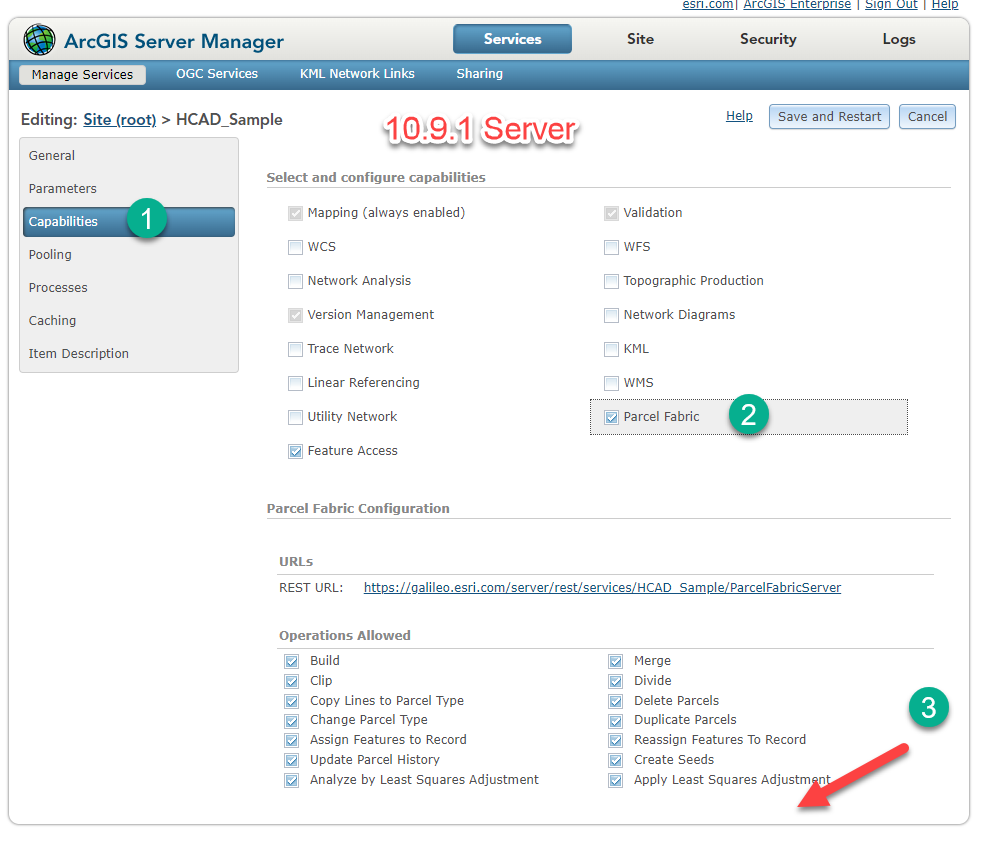
Task: Uncheck Delete Parcels operation
Action: click(x=616, y=701)
